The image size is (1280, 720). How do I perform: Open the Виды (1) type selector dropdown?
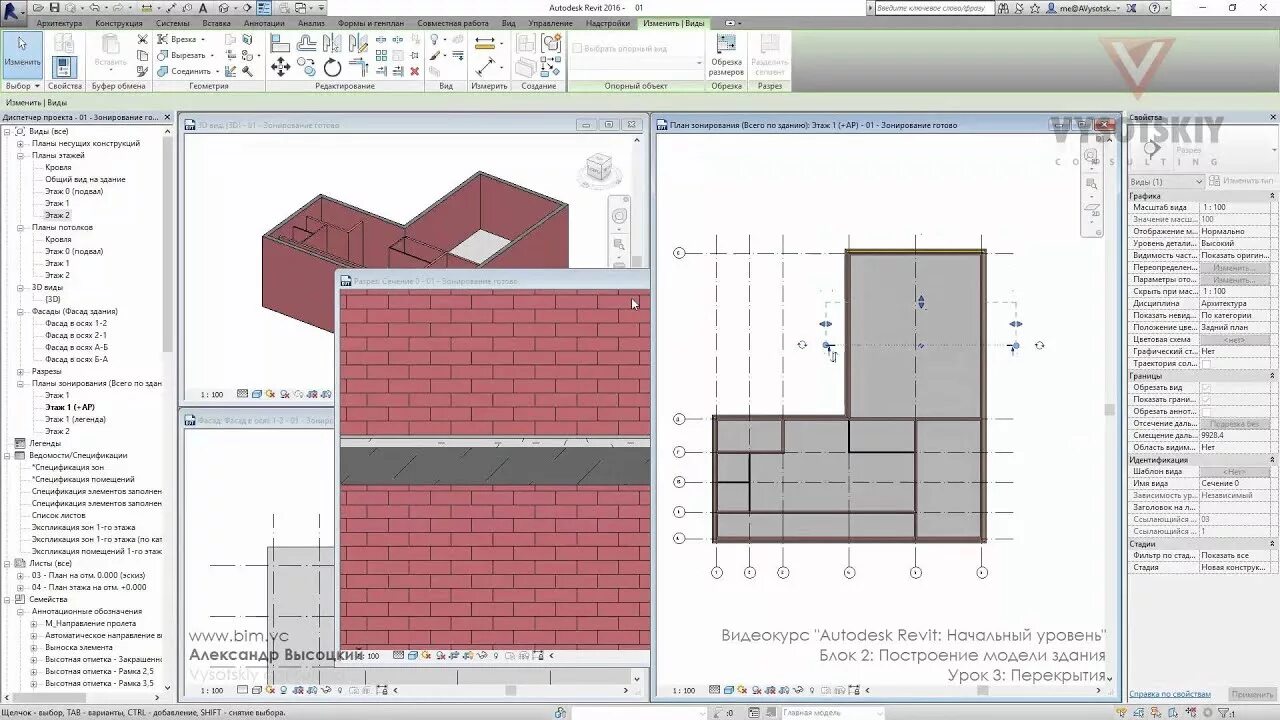(1166, 181)
